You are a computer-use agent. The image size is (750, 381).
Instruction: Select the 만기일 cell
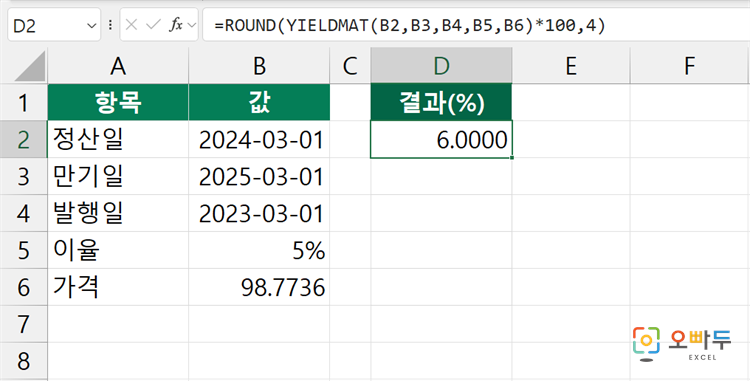[118, 176]
